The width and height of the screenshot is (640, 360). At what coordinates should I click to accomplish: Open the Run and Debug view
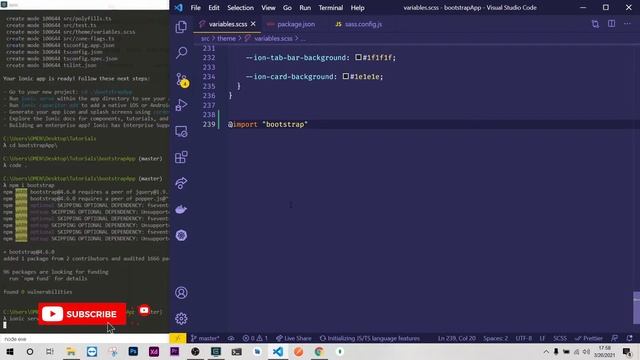[181, 105]
